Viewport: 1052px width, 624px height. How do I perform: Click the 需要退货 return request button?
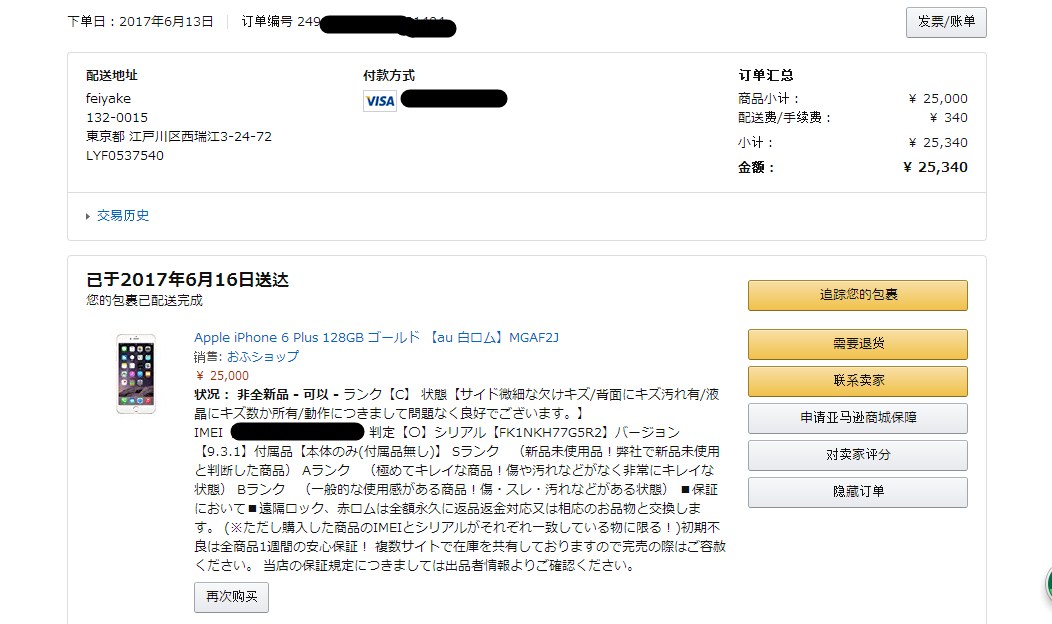point(857,343)
